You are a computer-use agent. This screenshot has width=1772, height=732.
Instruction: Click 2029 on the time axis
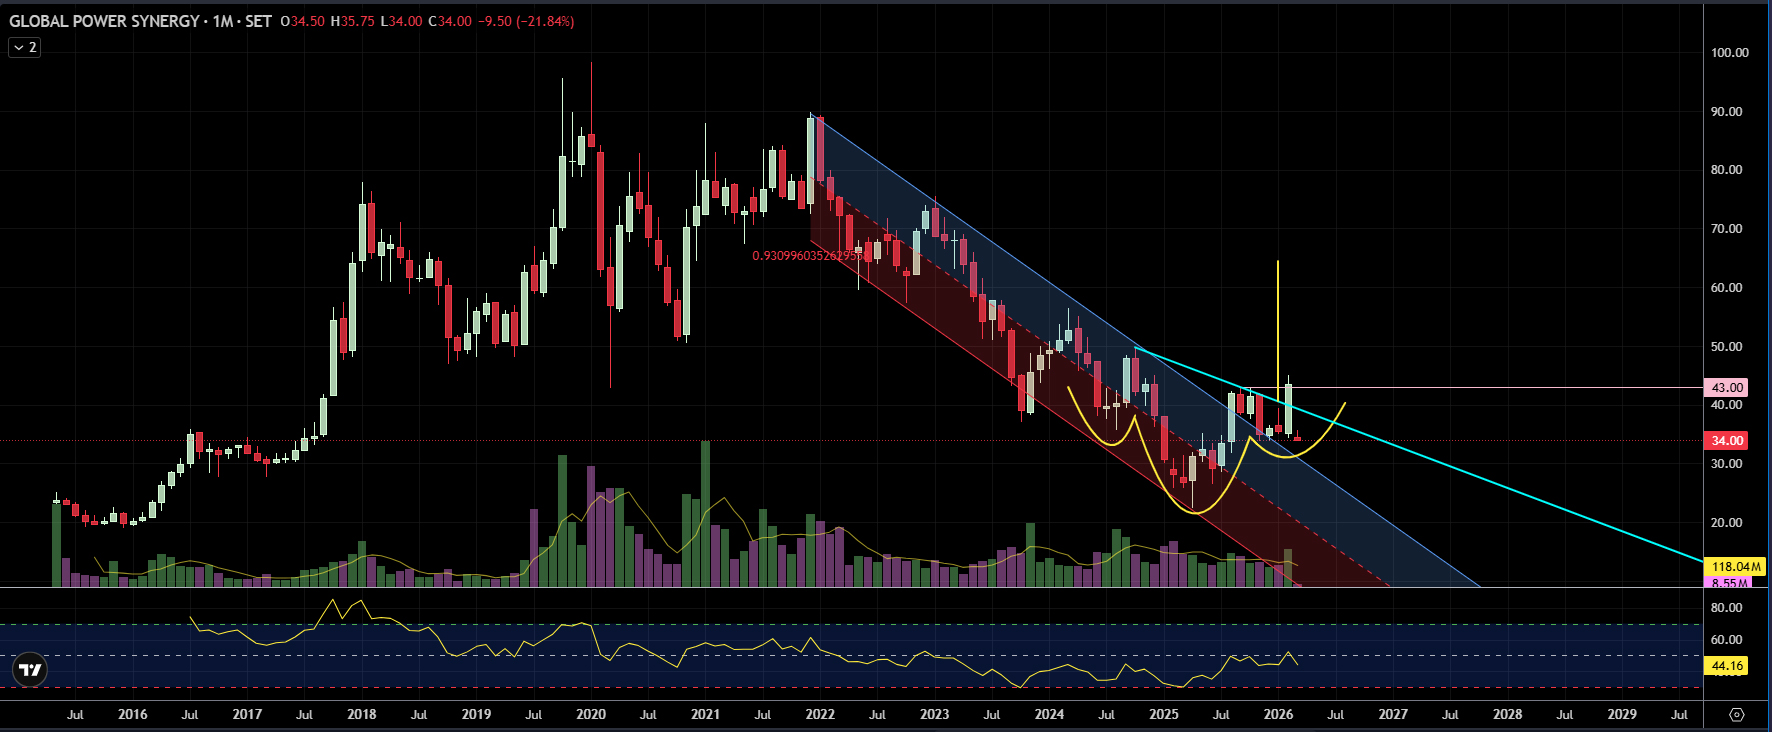point(1622,714)
